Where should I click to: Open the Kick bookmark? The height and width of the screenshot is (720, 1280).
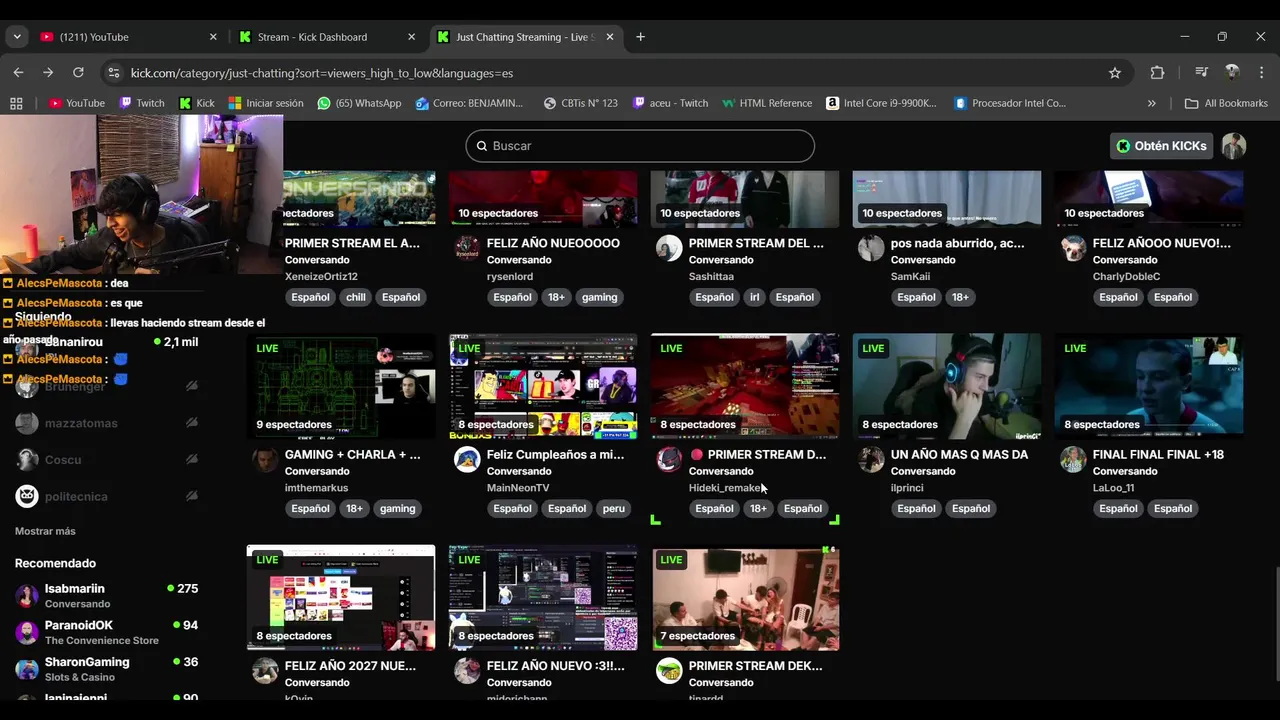coord(197,103)
